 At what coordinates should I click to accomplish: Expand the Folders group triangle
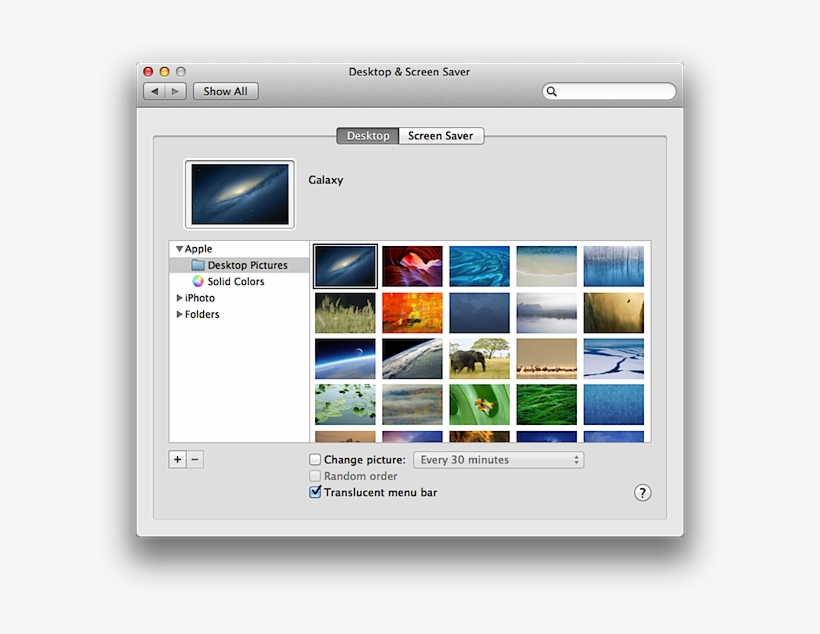179,314
